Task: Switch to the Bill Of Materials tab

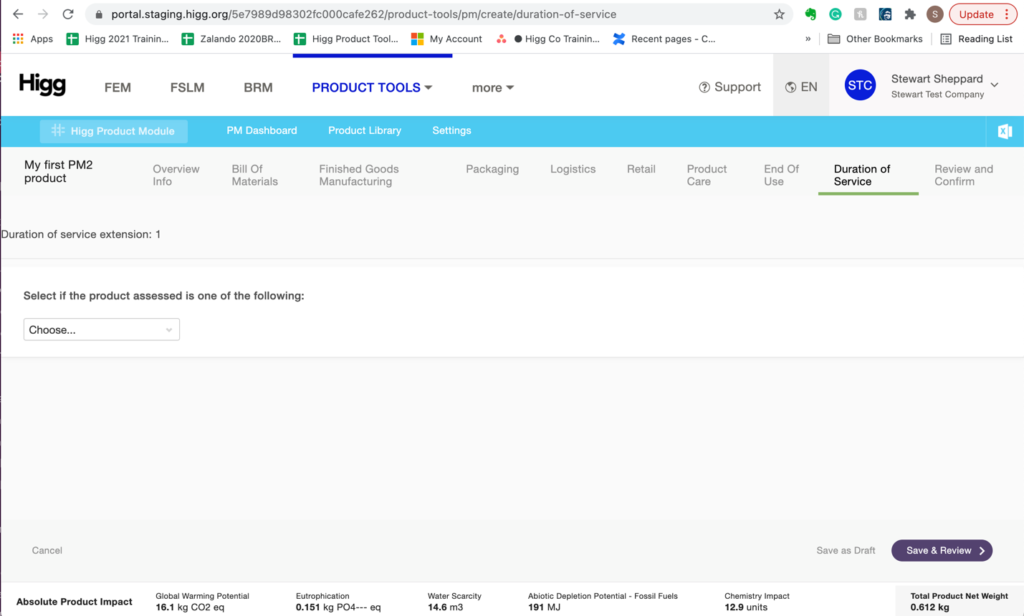Action: click(255, 175)
